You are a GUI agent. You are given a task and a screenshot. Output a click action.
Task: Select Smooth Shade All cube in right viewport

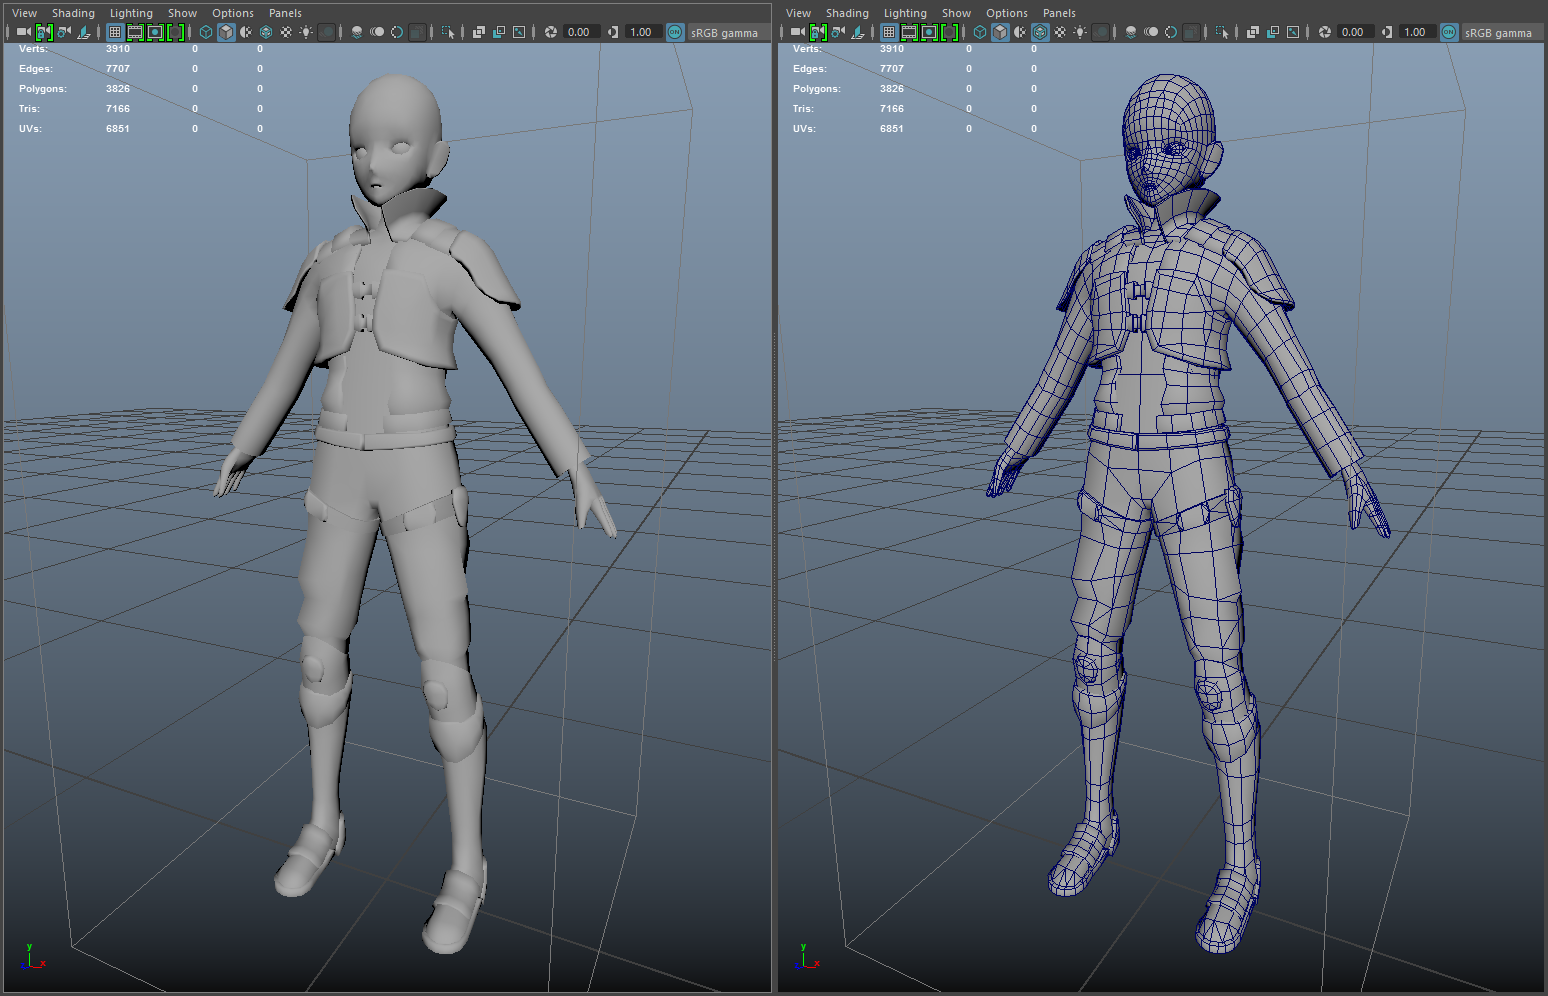(x=1000, y=32)
